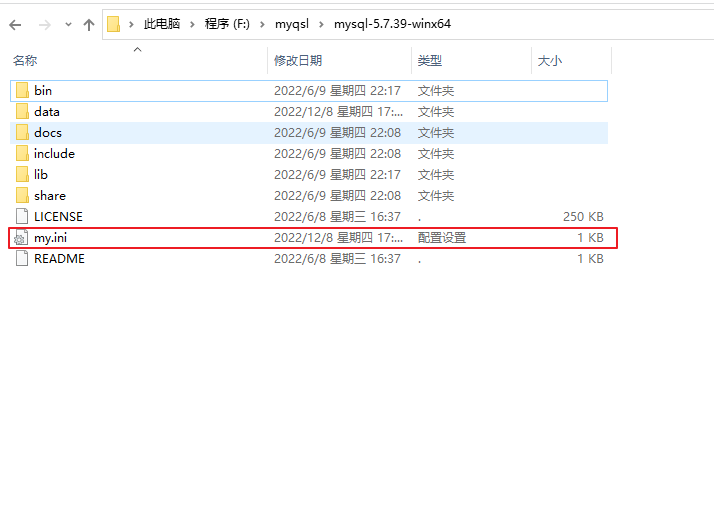
Task: Click README's date 2022/6/8 星期三 16:37
Action: point(337,259)
